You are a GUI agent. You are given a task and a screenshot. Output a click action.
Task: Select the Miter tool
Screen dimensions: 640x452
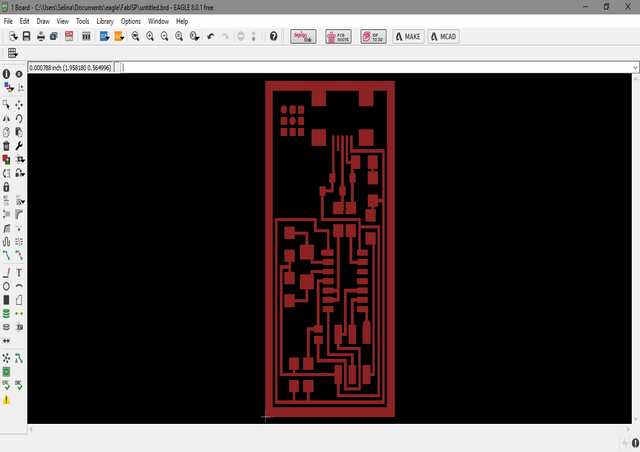point(19,214)
